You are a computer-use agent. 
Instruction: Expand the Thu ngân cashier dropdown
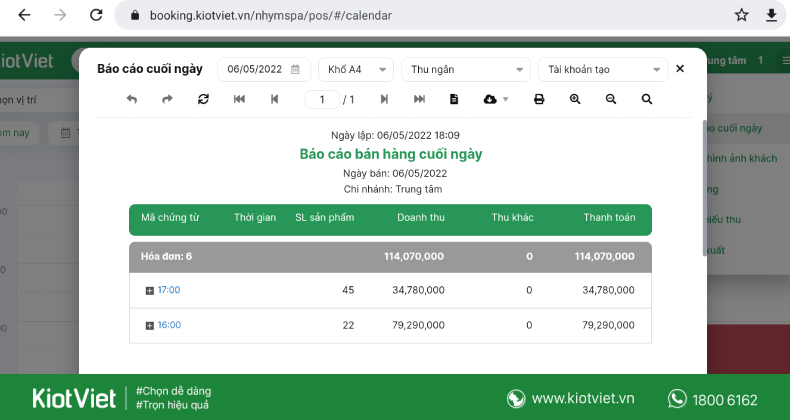465,69
